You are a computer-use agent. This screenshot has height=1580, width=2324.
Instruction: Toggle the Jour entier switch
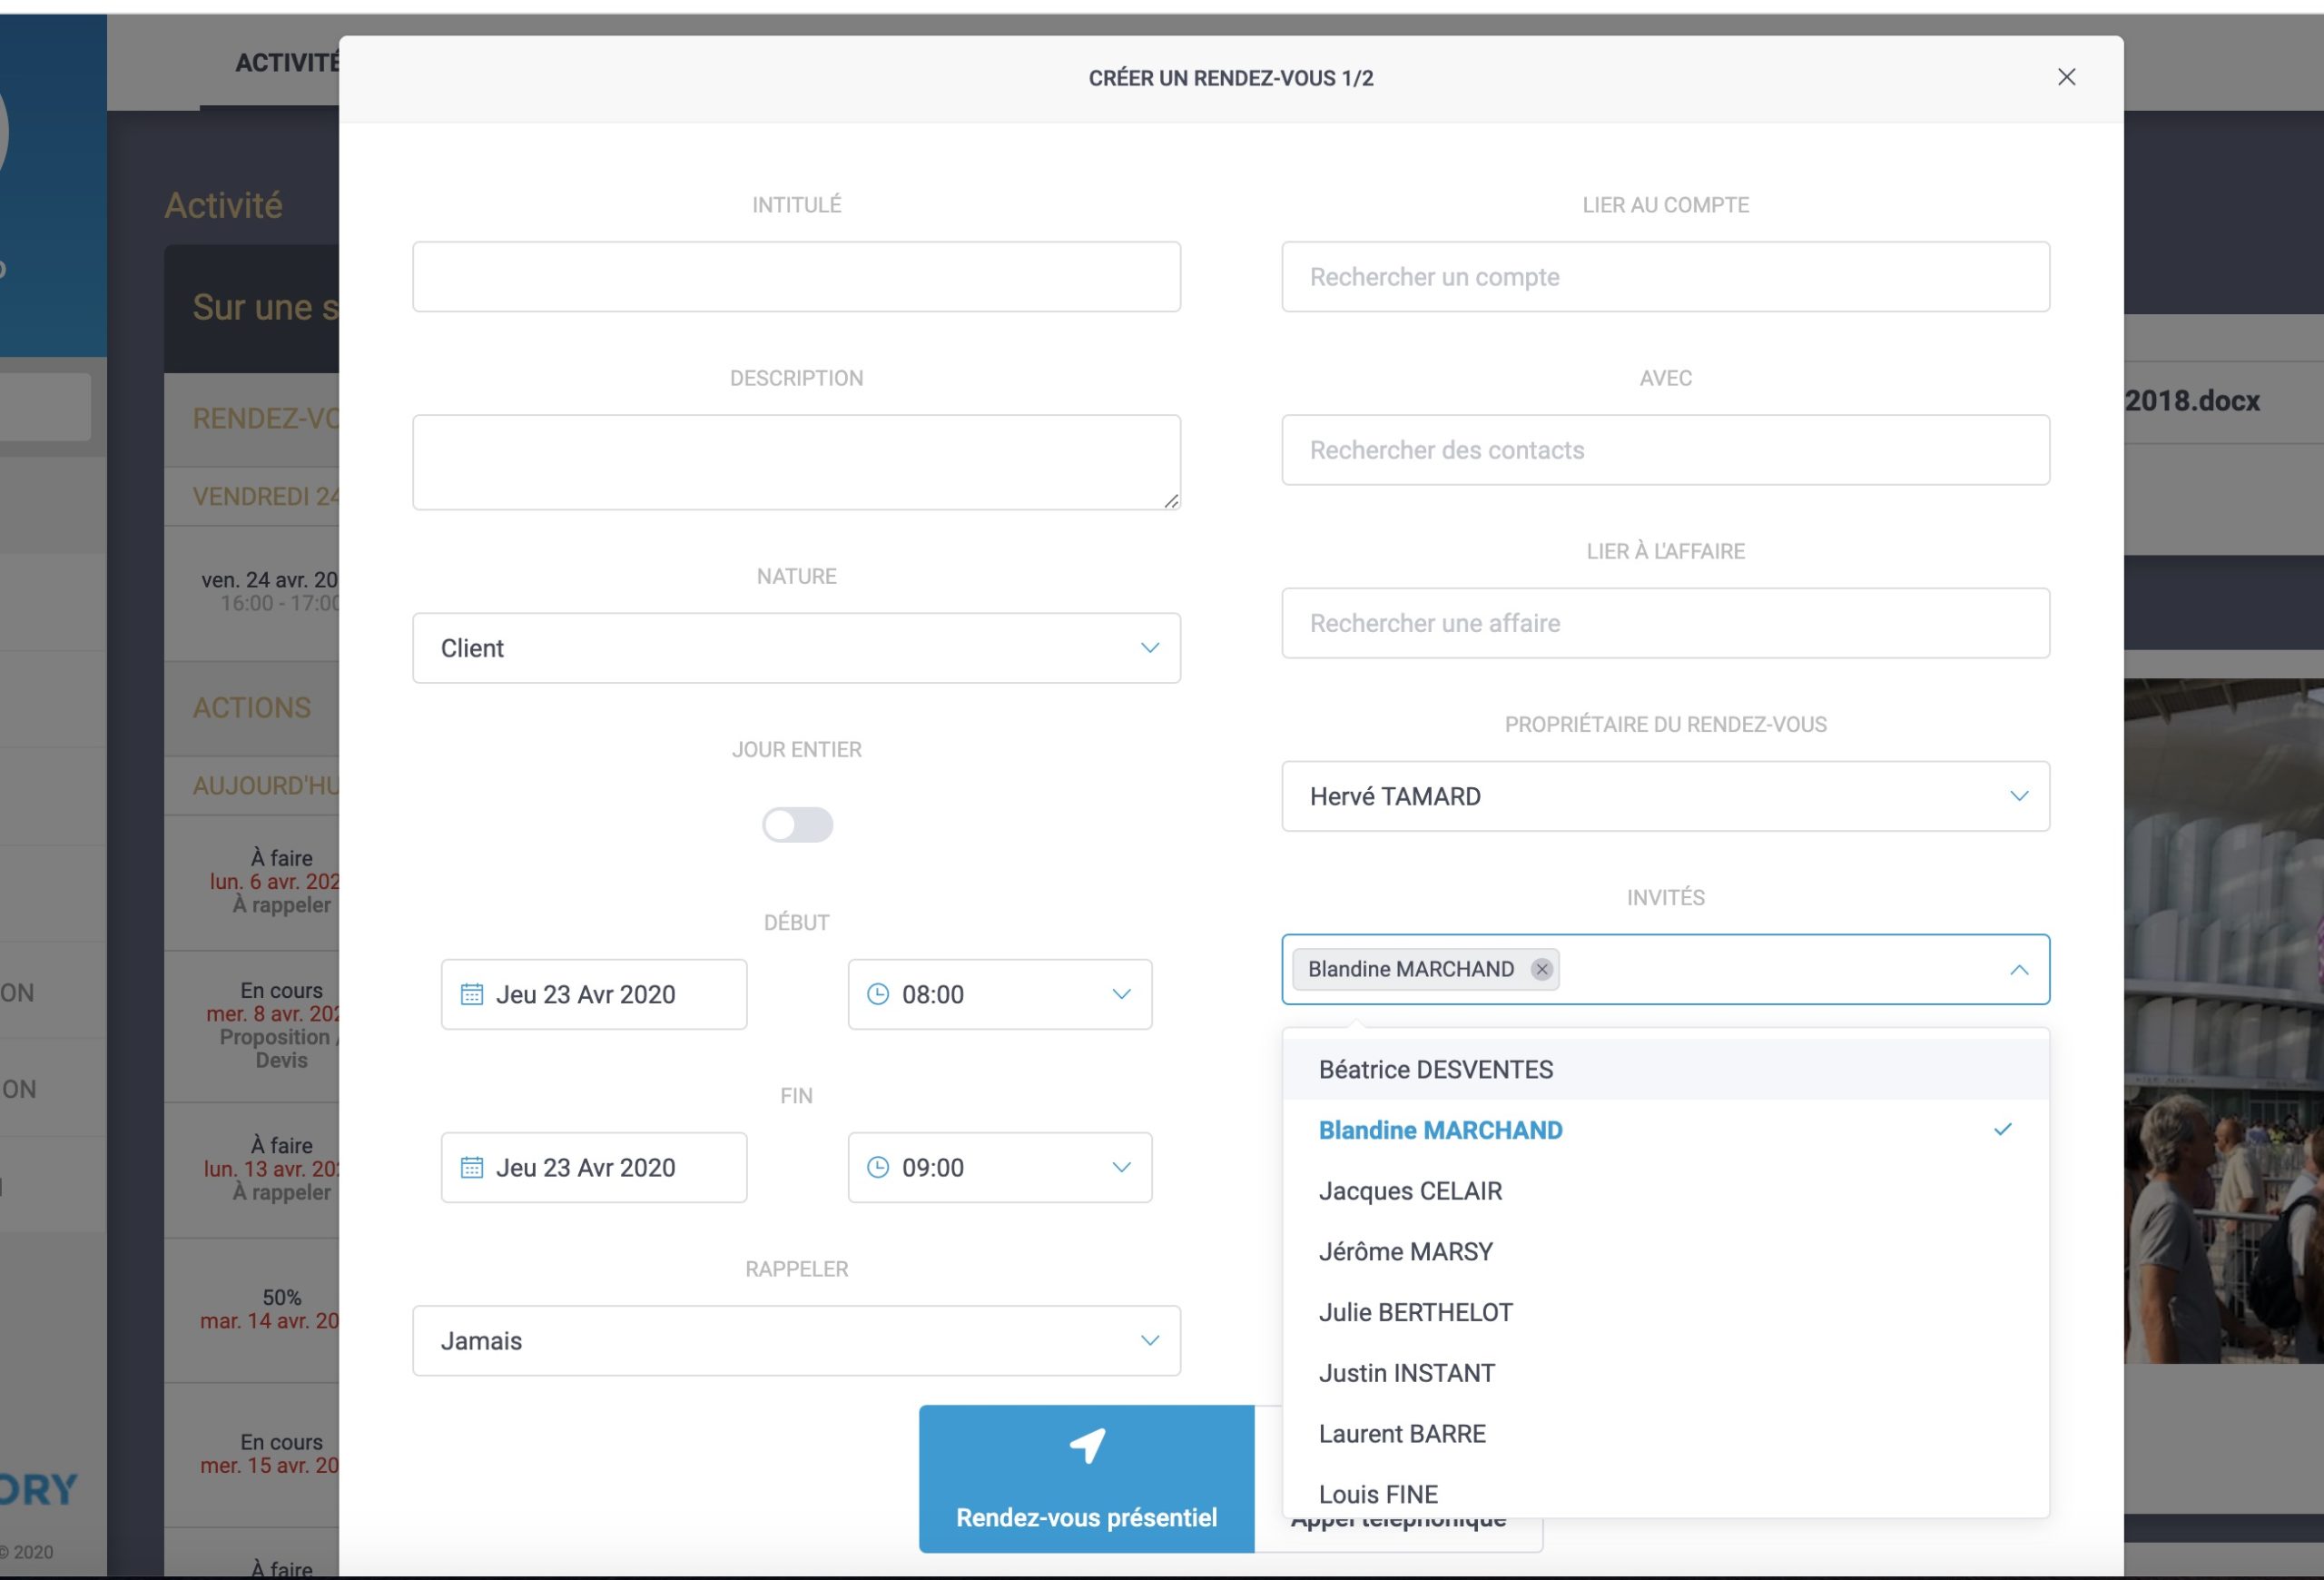[x=797, y=825]
